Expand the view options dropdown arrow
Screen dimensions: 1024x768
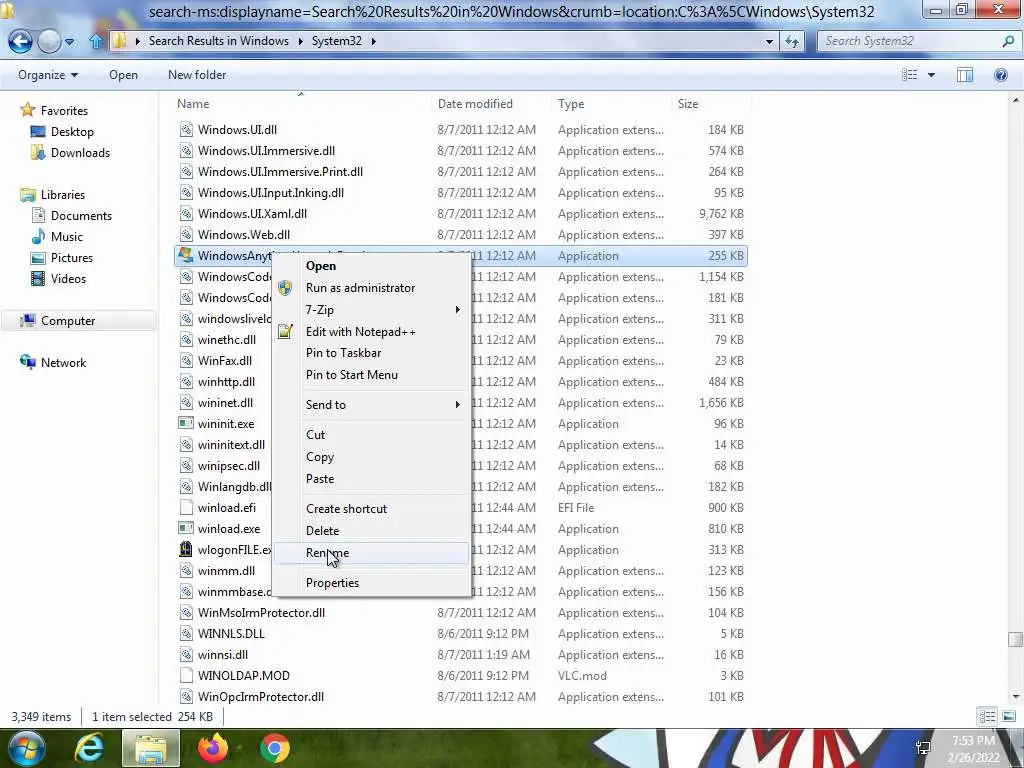(x=931, y=75)
